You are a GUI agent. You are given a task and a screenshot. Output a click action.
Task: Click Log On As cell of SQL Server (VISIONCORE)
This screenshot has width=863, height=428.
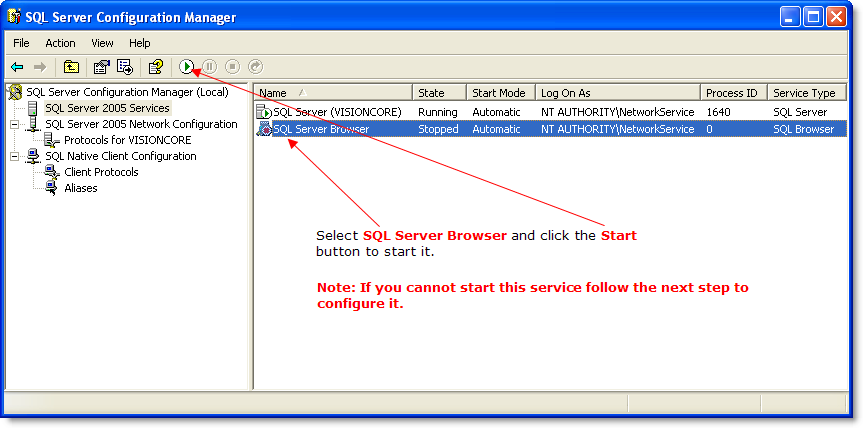click(x=618, y=112)
